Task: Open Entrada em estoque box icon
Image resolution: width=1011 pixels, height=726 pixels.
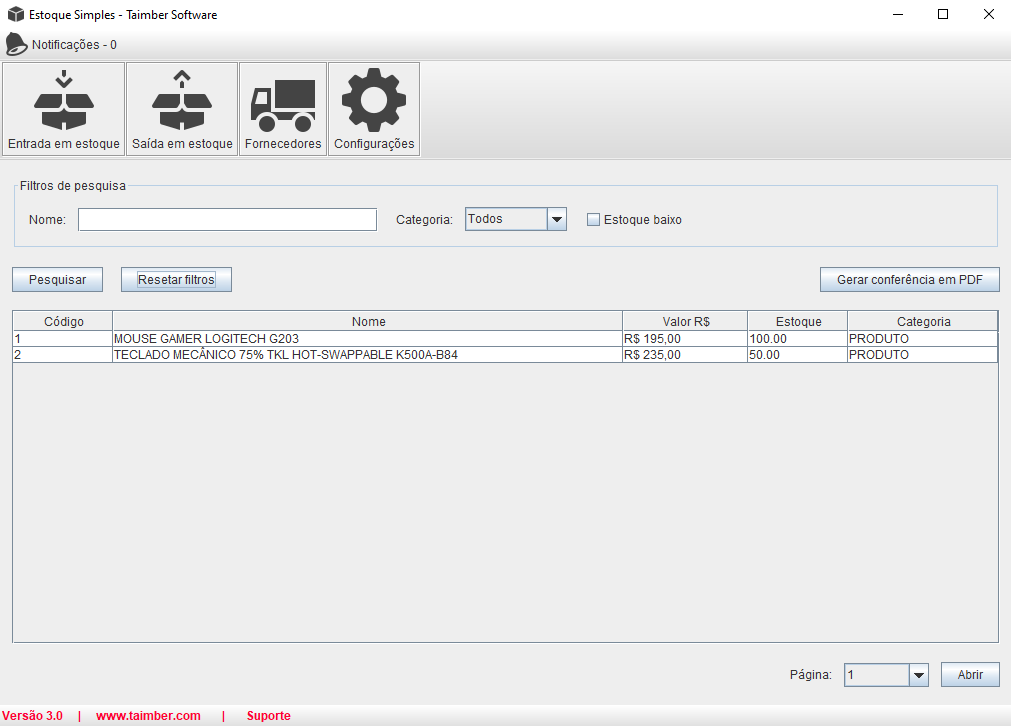Action: [x=64, y=102]
